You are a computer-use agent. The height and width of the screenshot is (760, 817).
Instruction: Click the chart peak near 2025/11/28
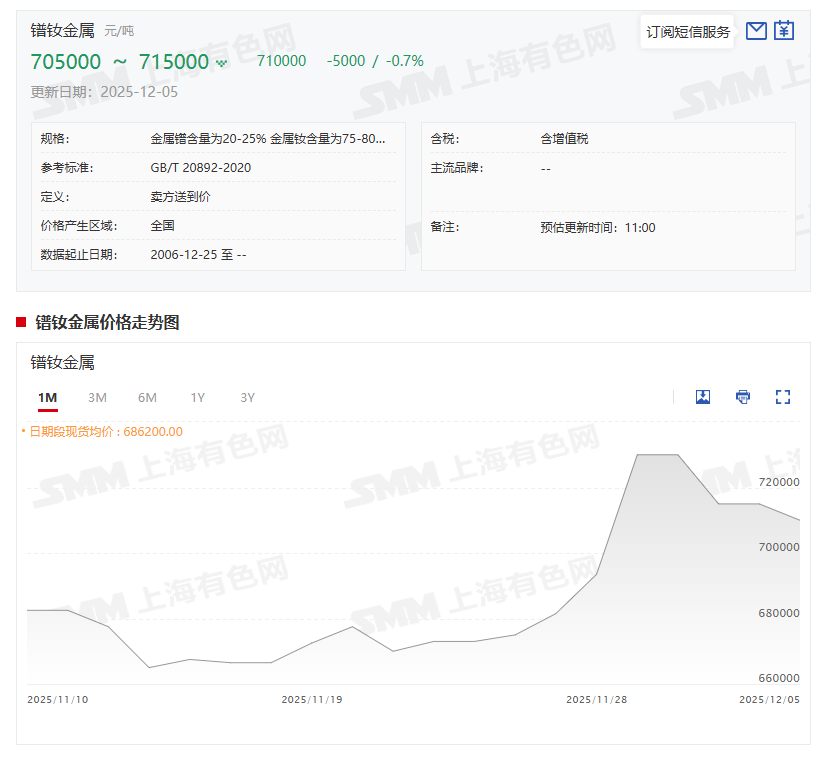coord(657,455)
